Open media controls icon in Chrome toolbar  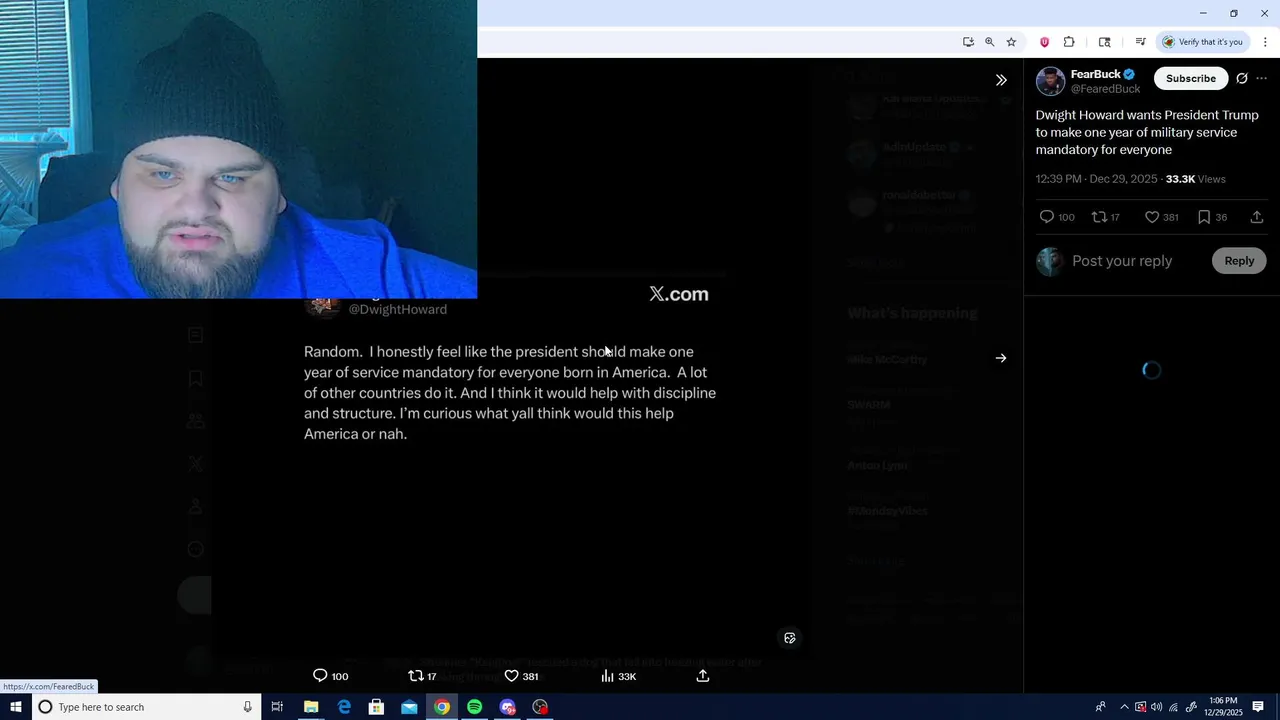[1140, 42]
